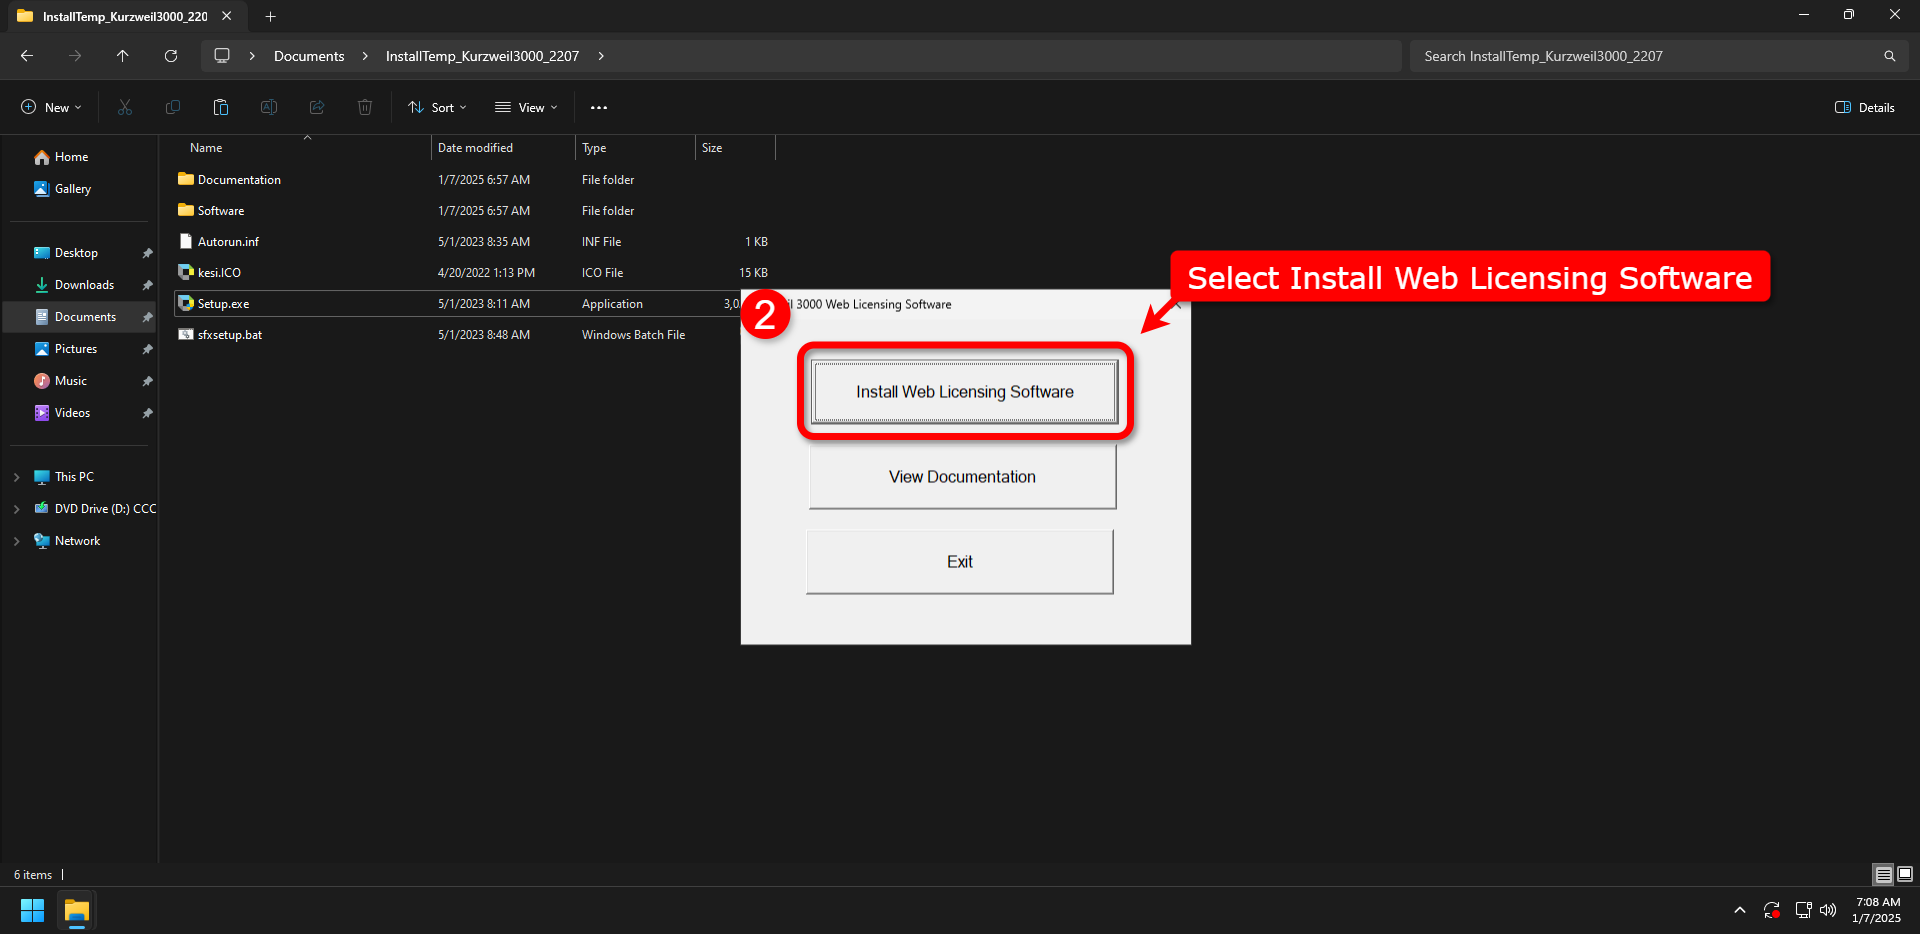The image size is (1920, 934).
Task: Select the Software folder
Action: click(x=221, y=211)
